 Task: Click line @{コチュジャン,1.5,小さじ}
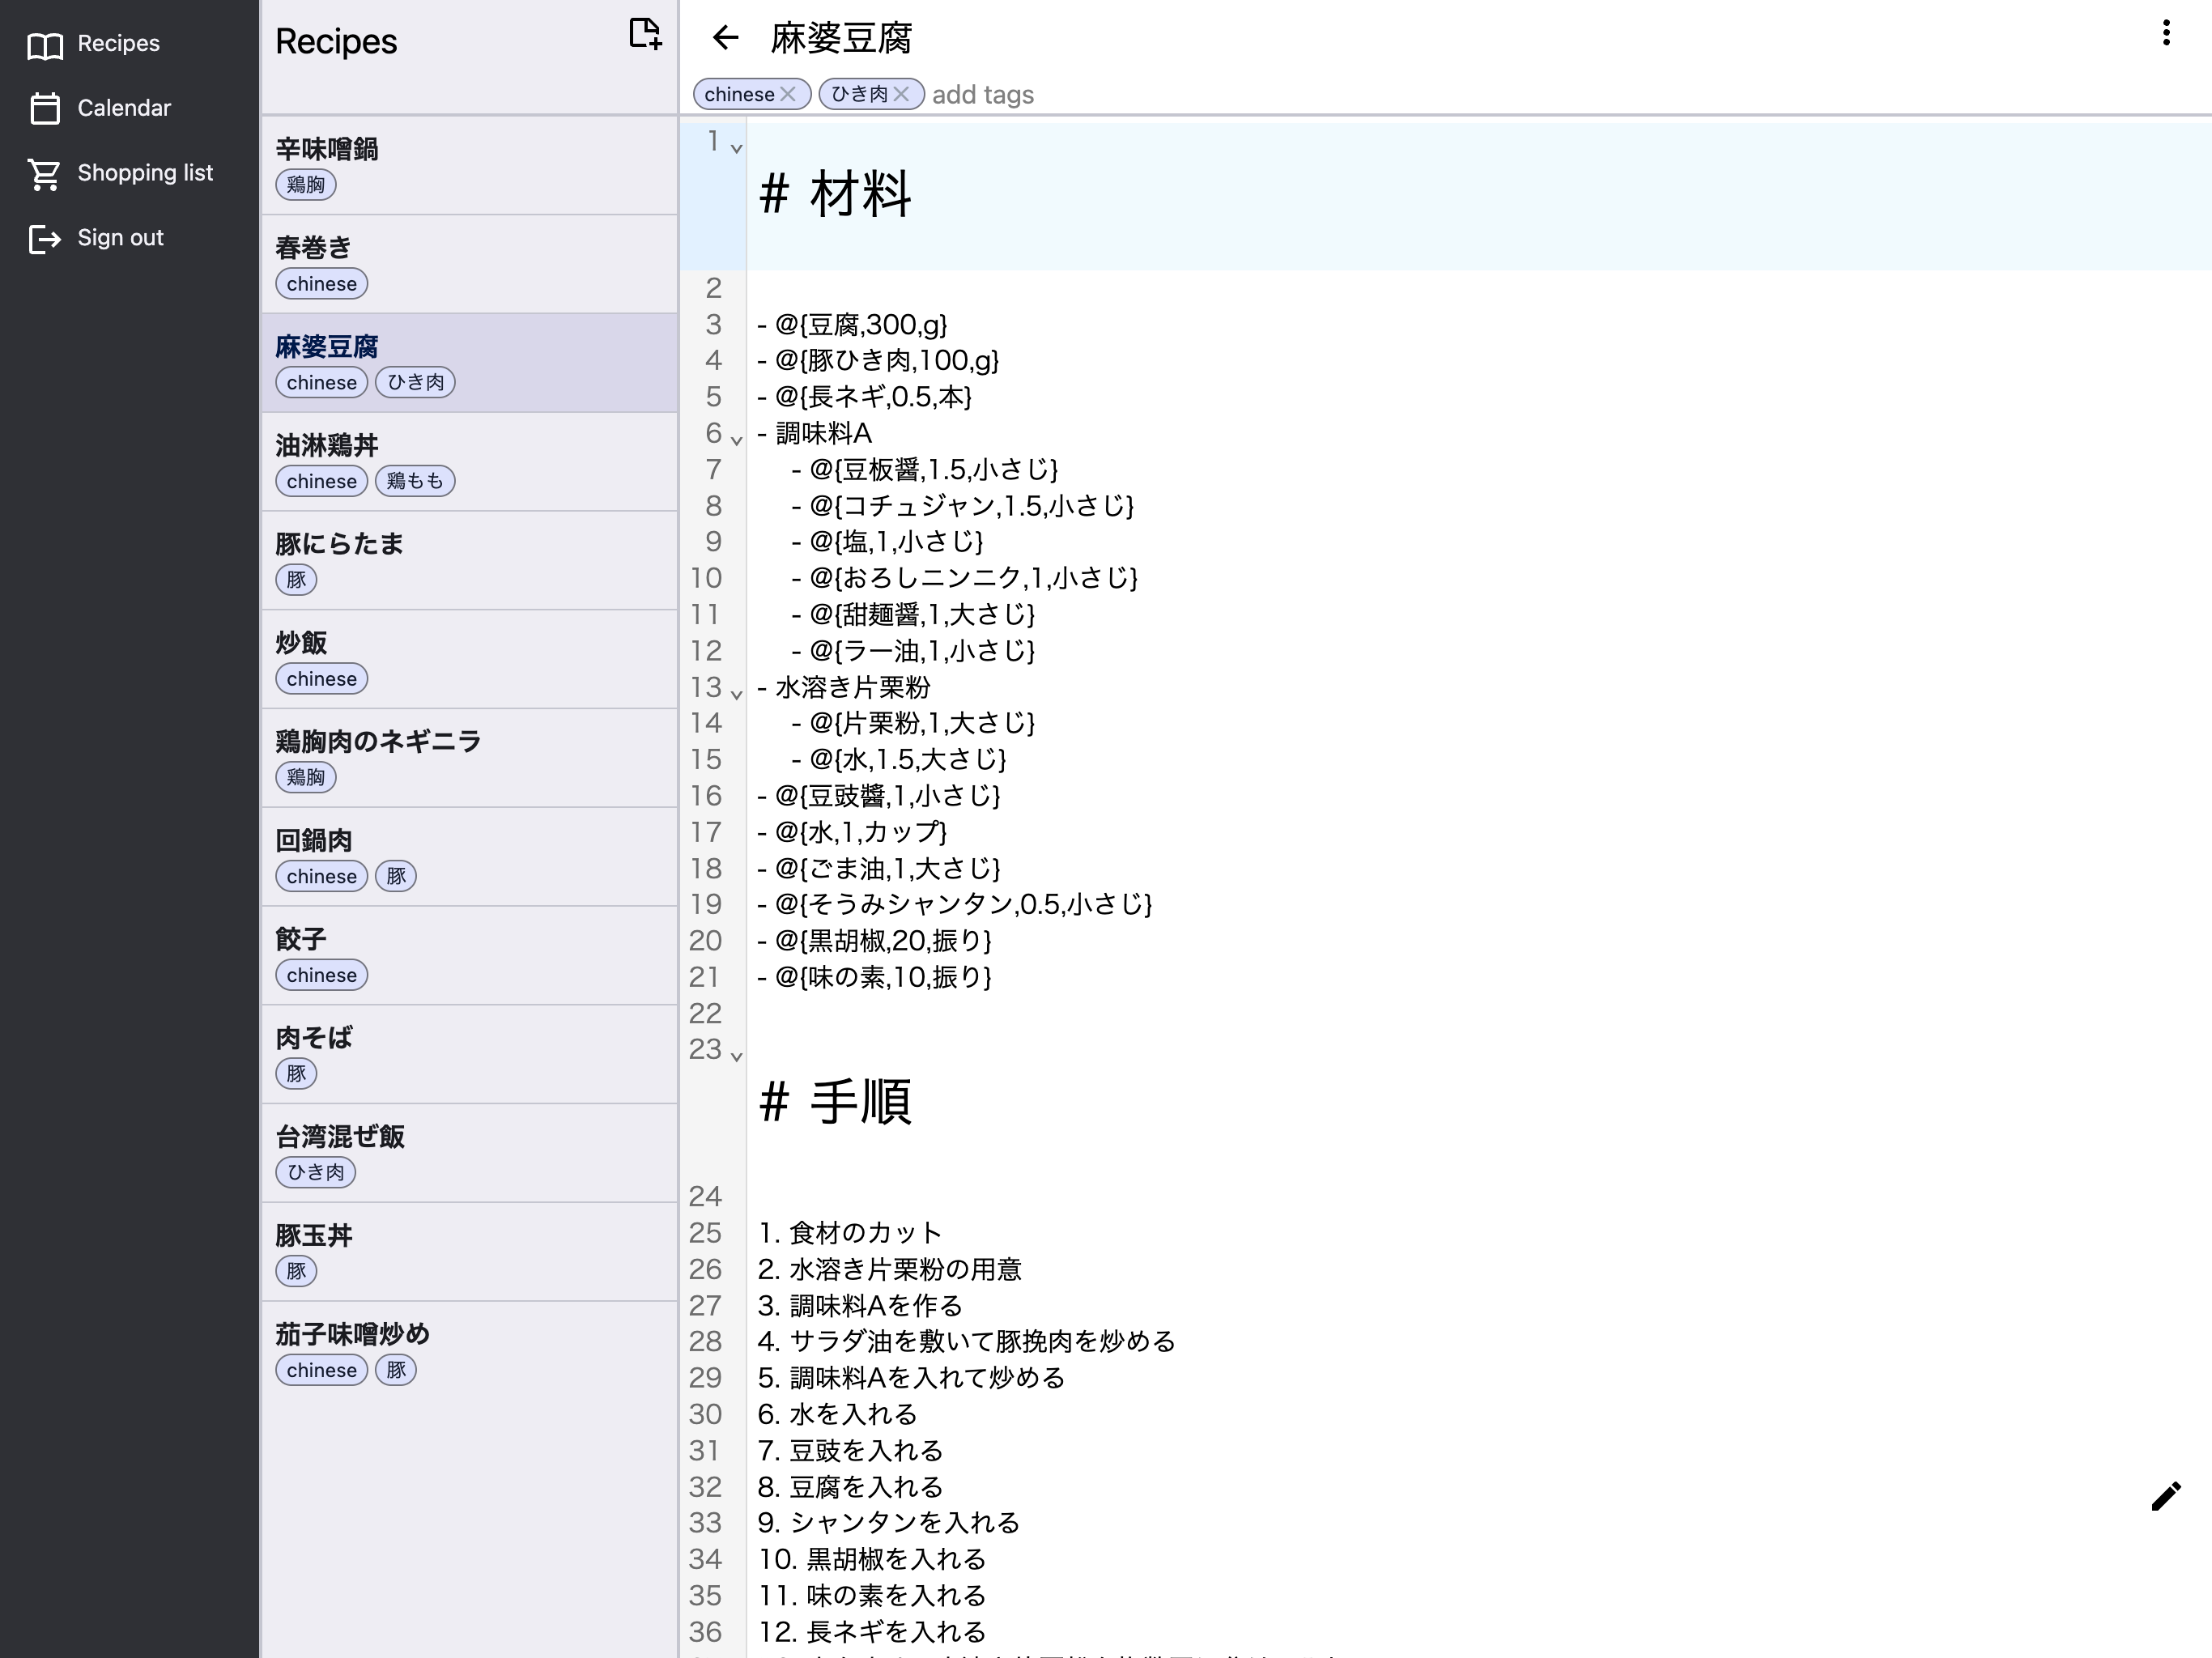[x=962, y=505]
